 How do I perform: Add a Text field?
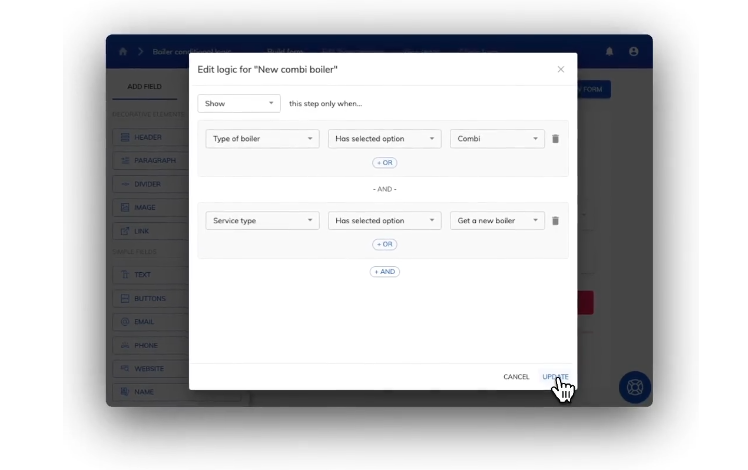pyautogui.click(x=151, y=275)
